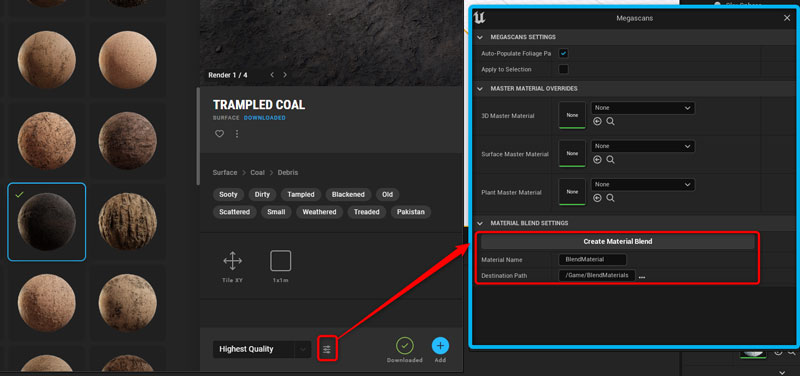Select the Scattered tag
Viewport: 800px width, 376px height.
(x=235, y=212)
